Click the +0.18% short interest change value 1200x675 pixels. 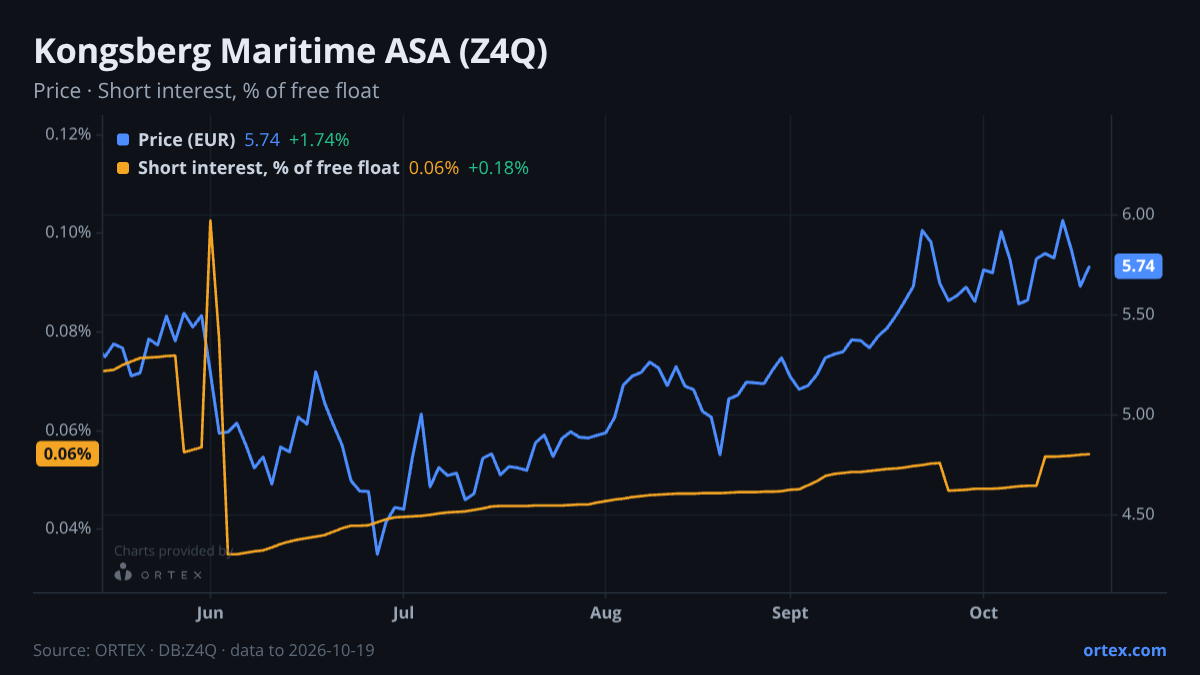tap(498, 168)
